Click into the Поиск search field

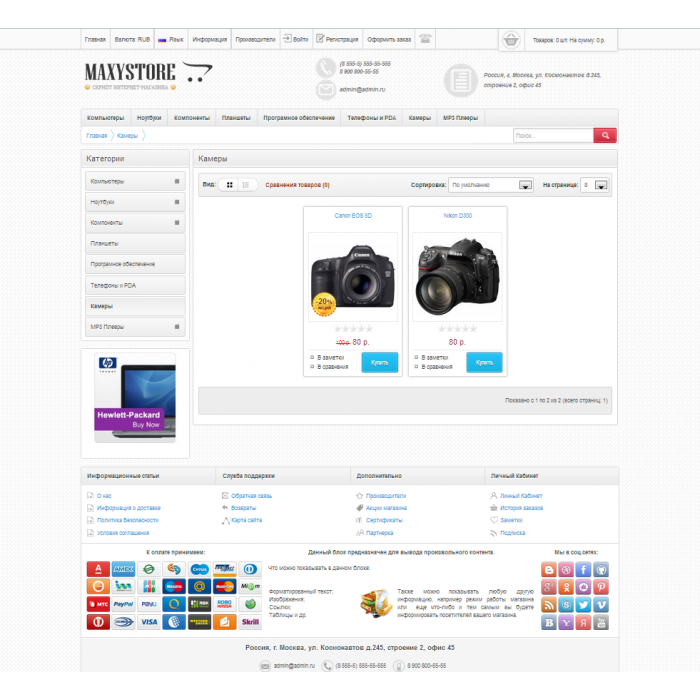[553, 135]
